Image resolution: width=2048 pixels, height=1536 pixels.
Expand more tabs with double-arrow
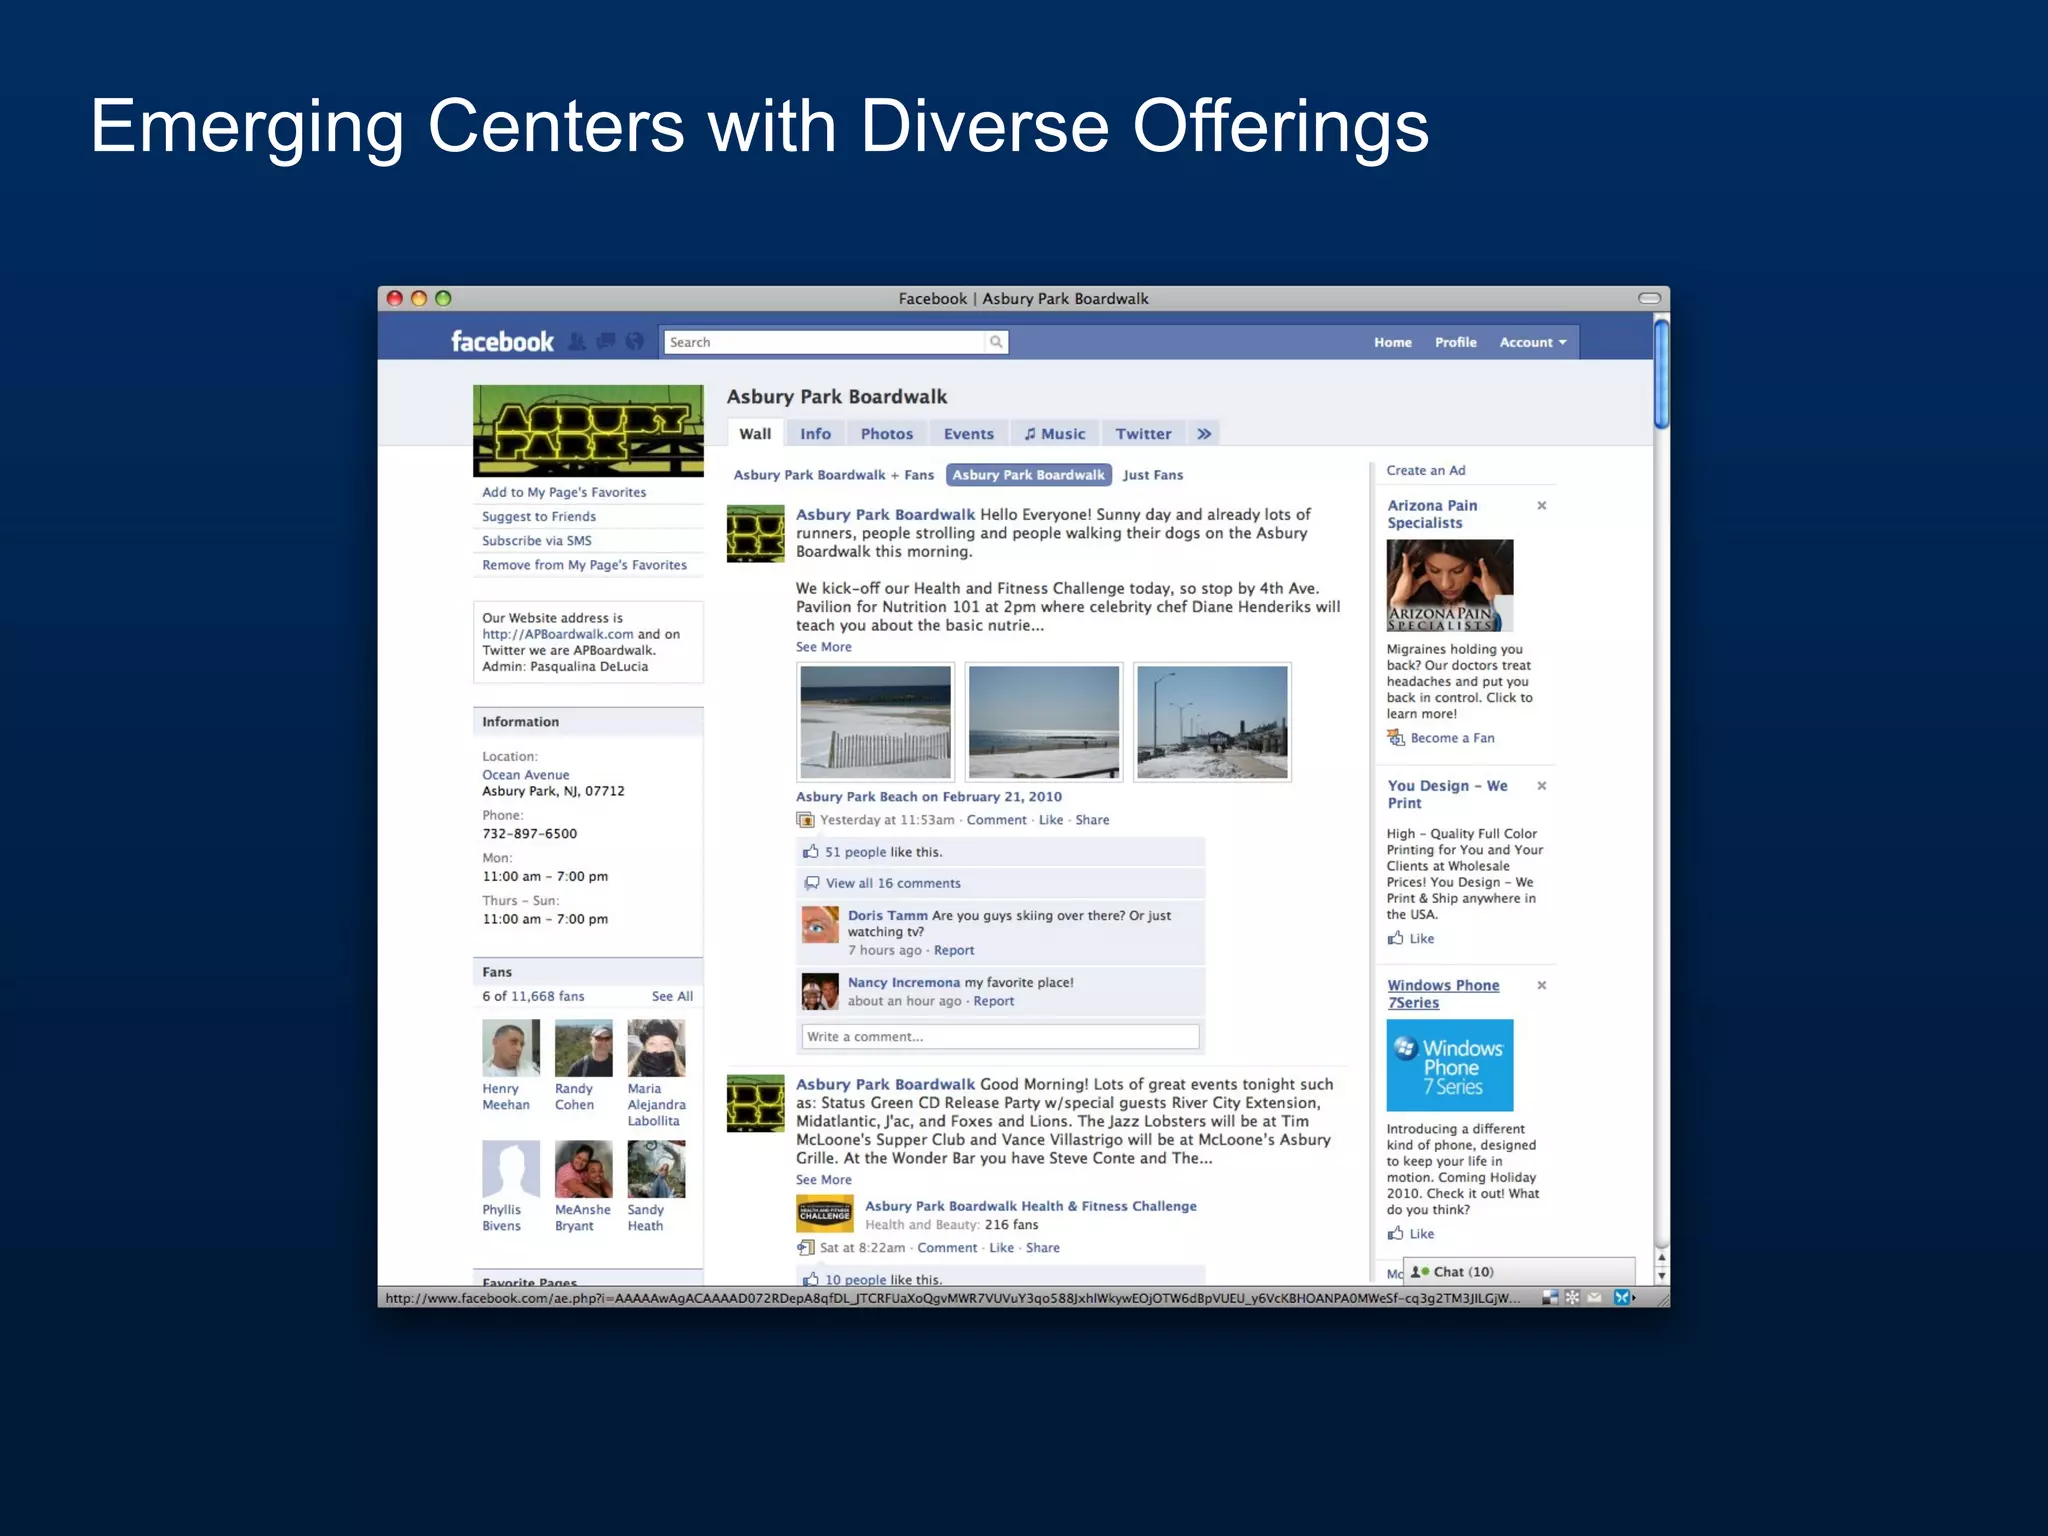(x=1204, y=434)
